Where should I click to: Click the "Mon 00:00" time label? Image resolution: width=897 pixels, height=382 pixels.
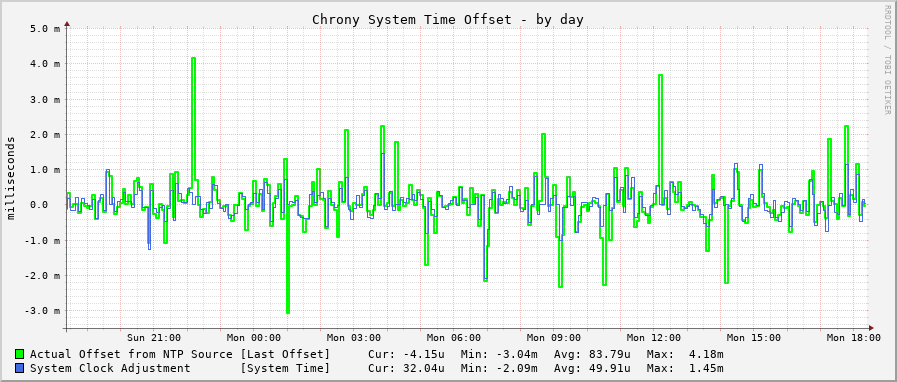[254, 338]
